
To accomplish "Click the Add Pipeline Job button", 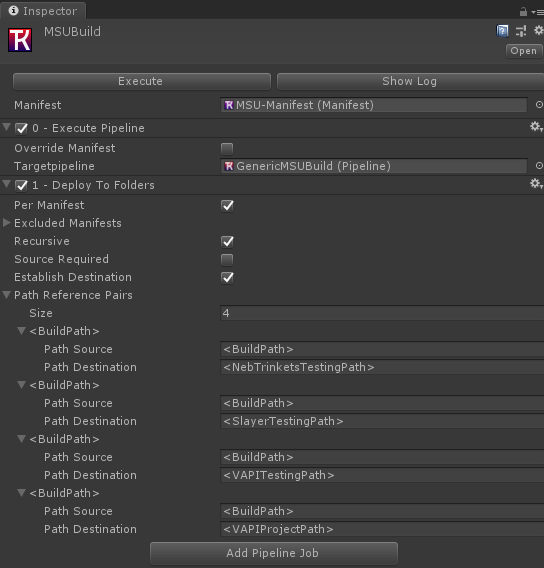I will 274,553.
